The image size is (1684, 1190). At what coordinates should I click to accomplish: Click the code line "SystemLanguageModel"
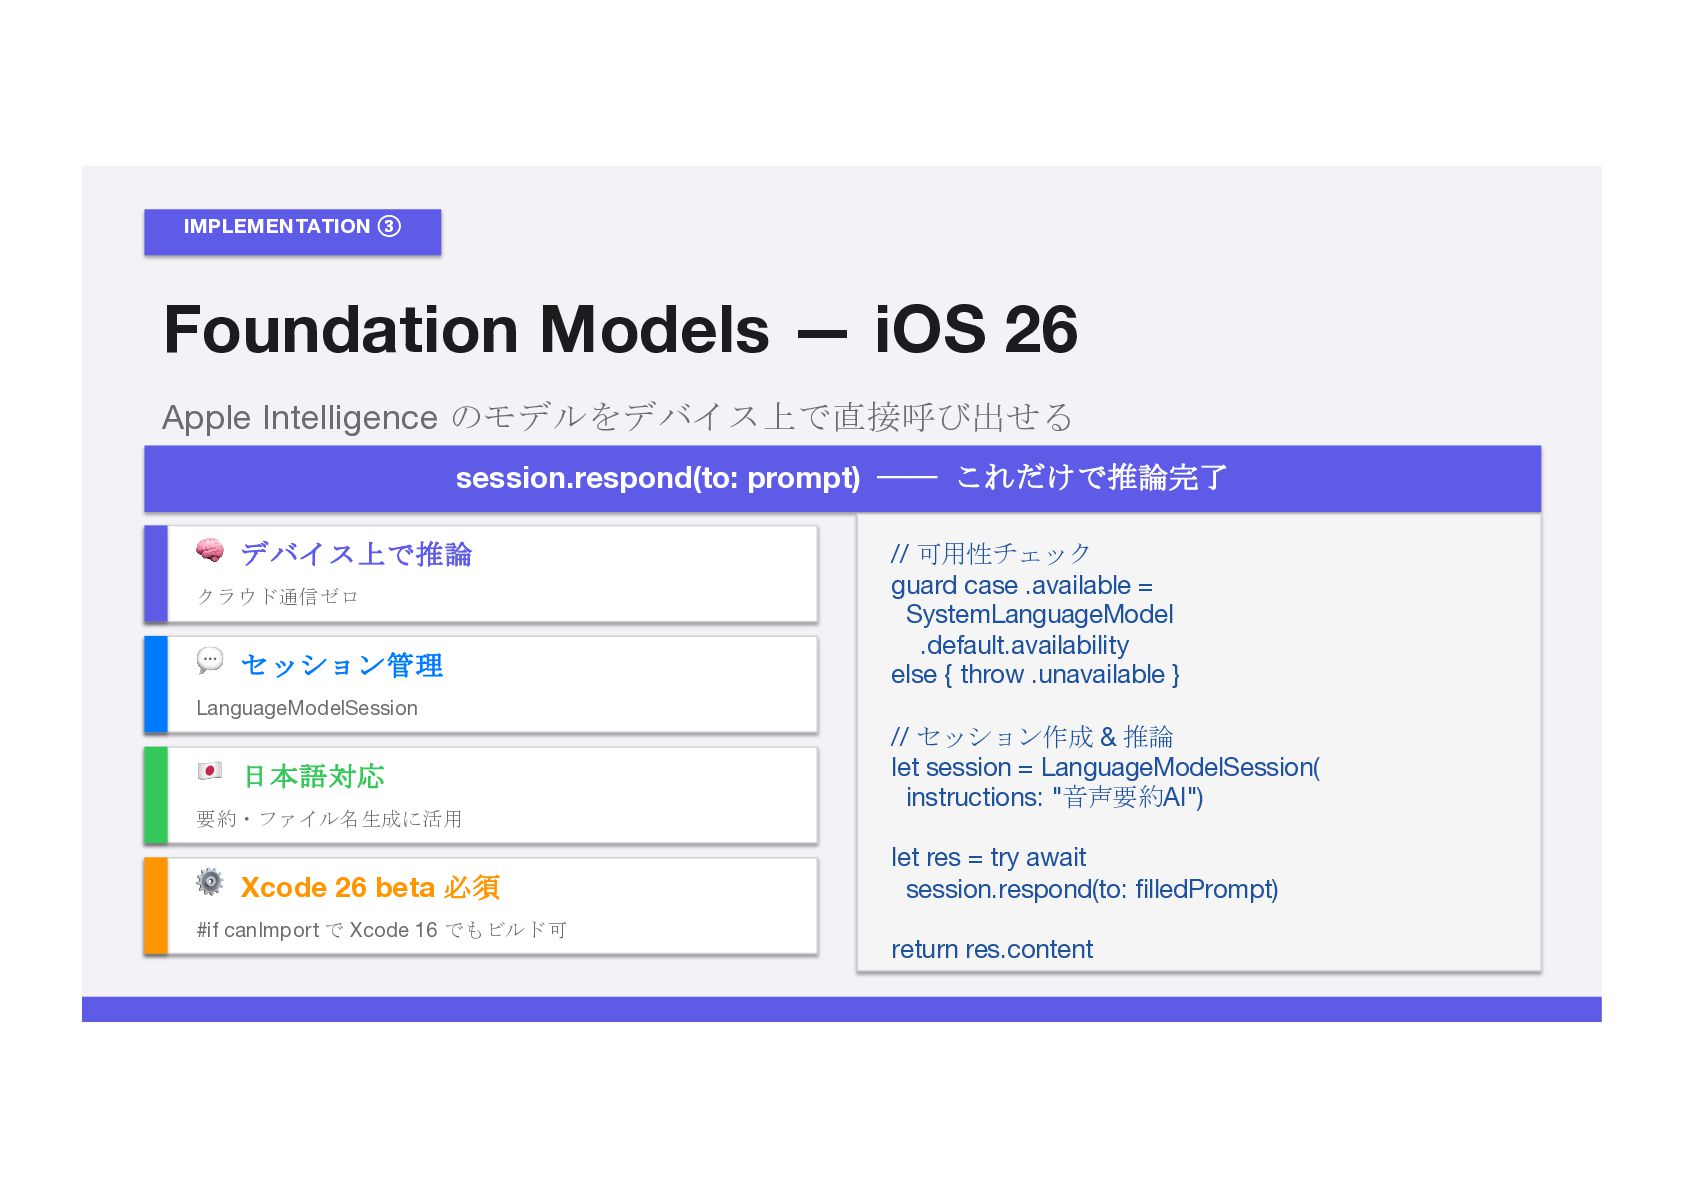(1040, 614)
